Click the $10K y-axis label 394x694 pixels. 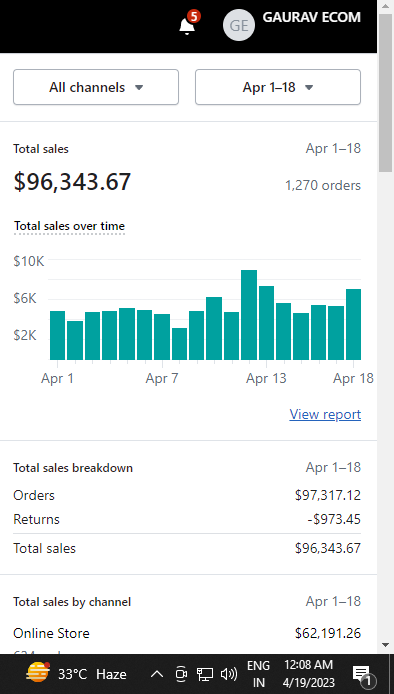pos(29,261)
